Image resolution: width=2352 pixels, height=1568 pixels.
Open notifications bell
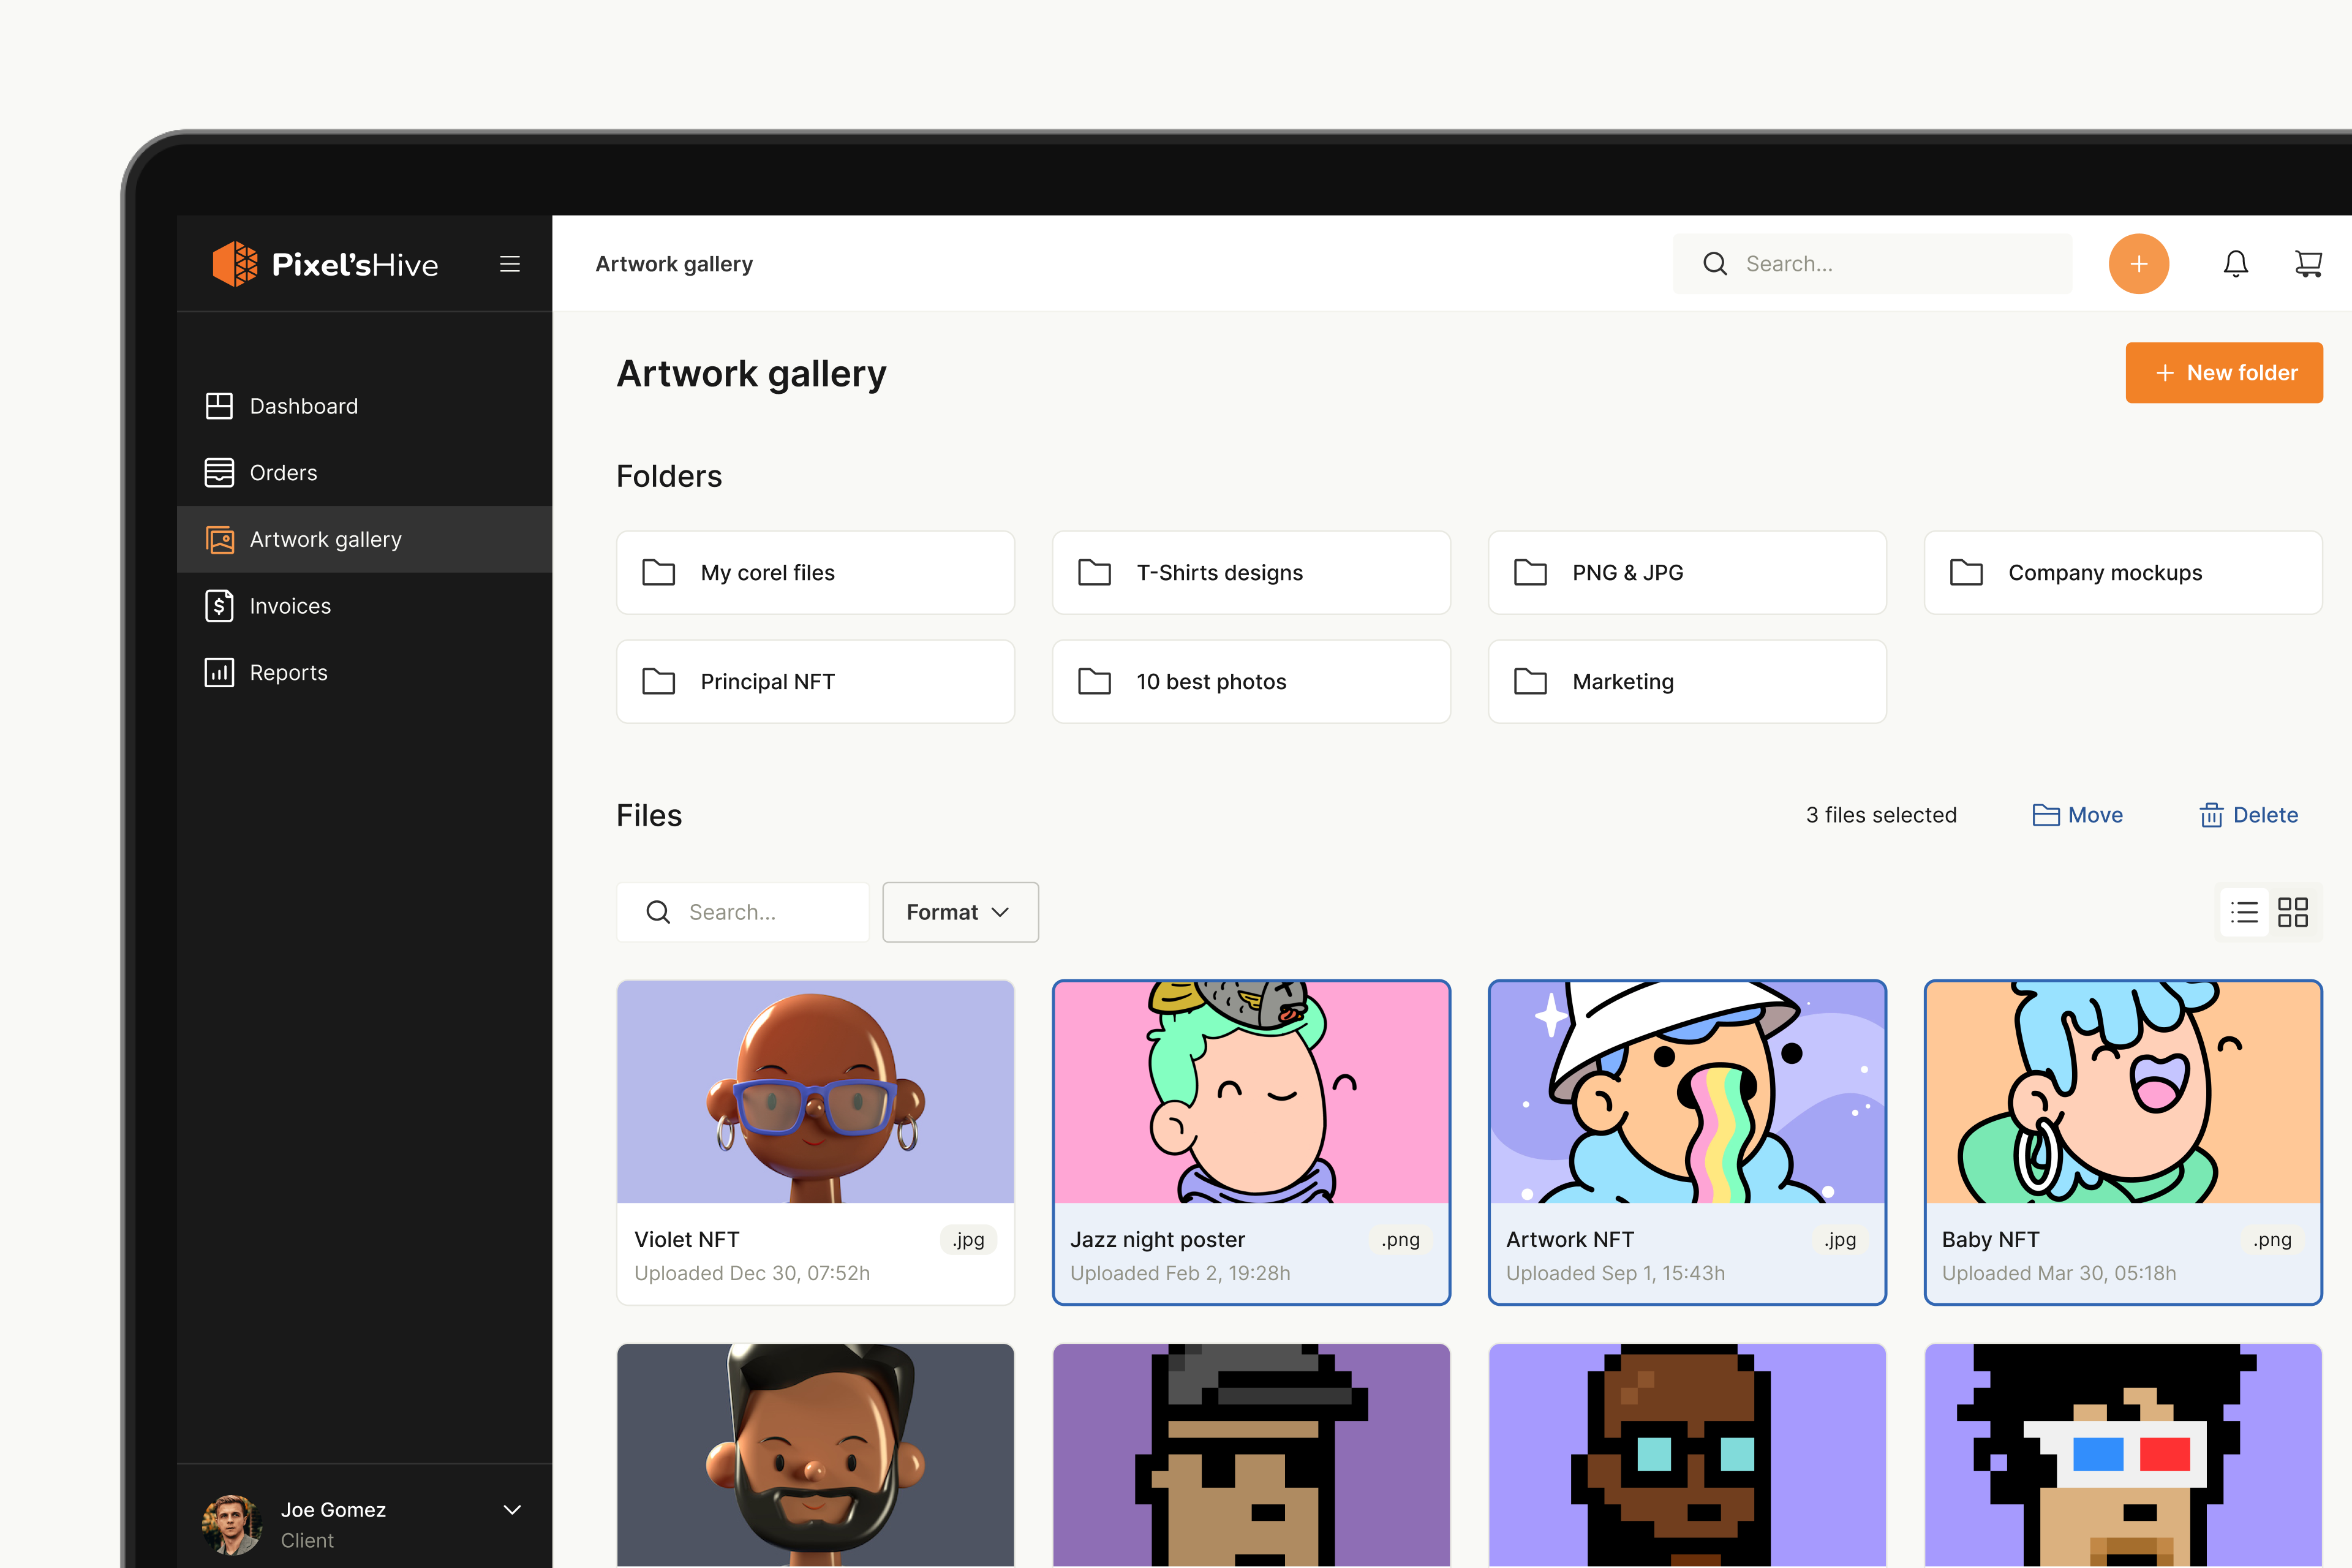click(x=2236, y=264)
